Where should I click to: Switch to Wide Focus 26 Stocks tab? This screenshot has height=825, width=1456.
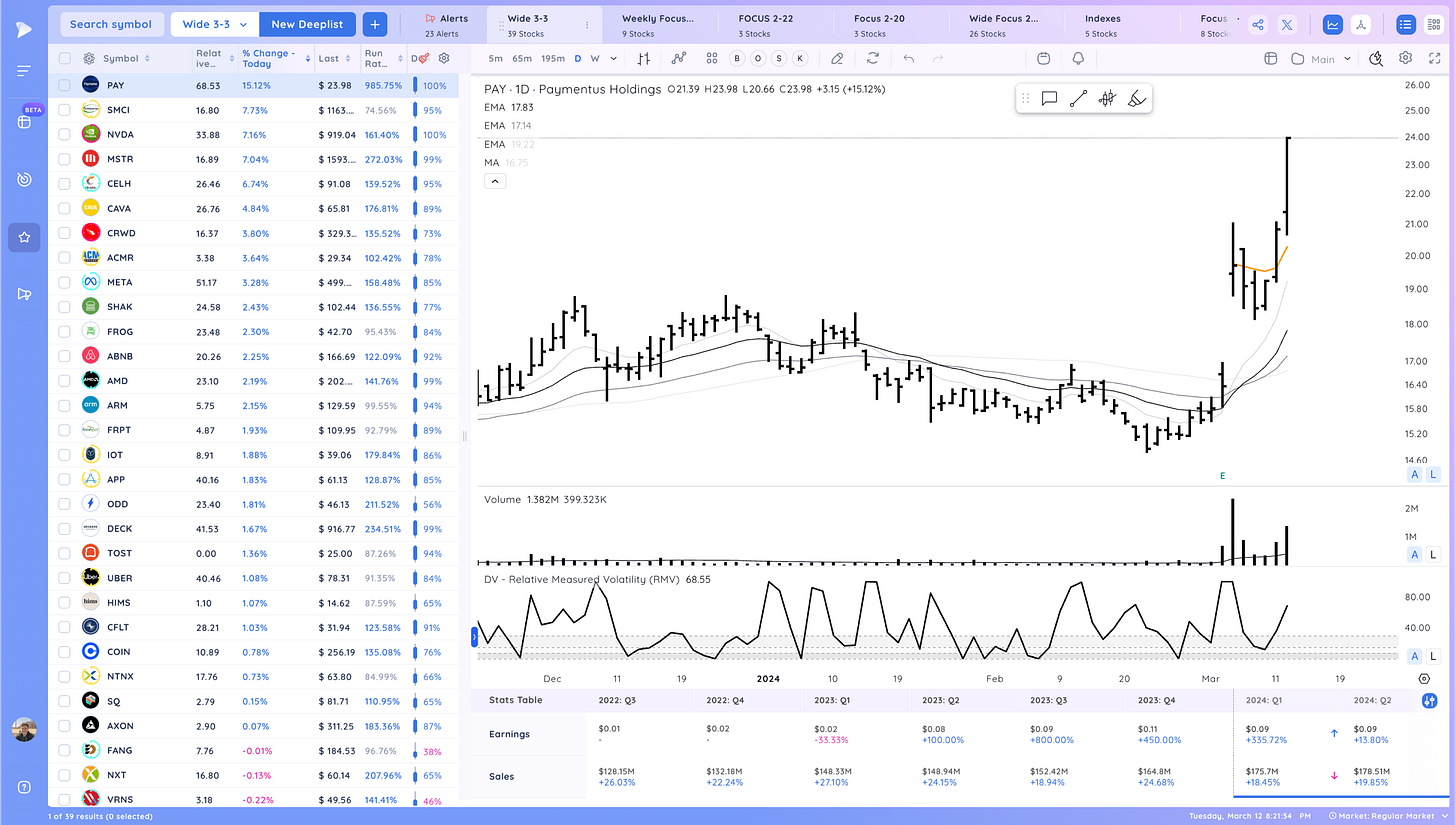click(x=1006, y=25)
